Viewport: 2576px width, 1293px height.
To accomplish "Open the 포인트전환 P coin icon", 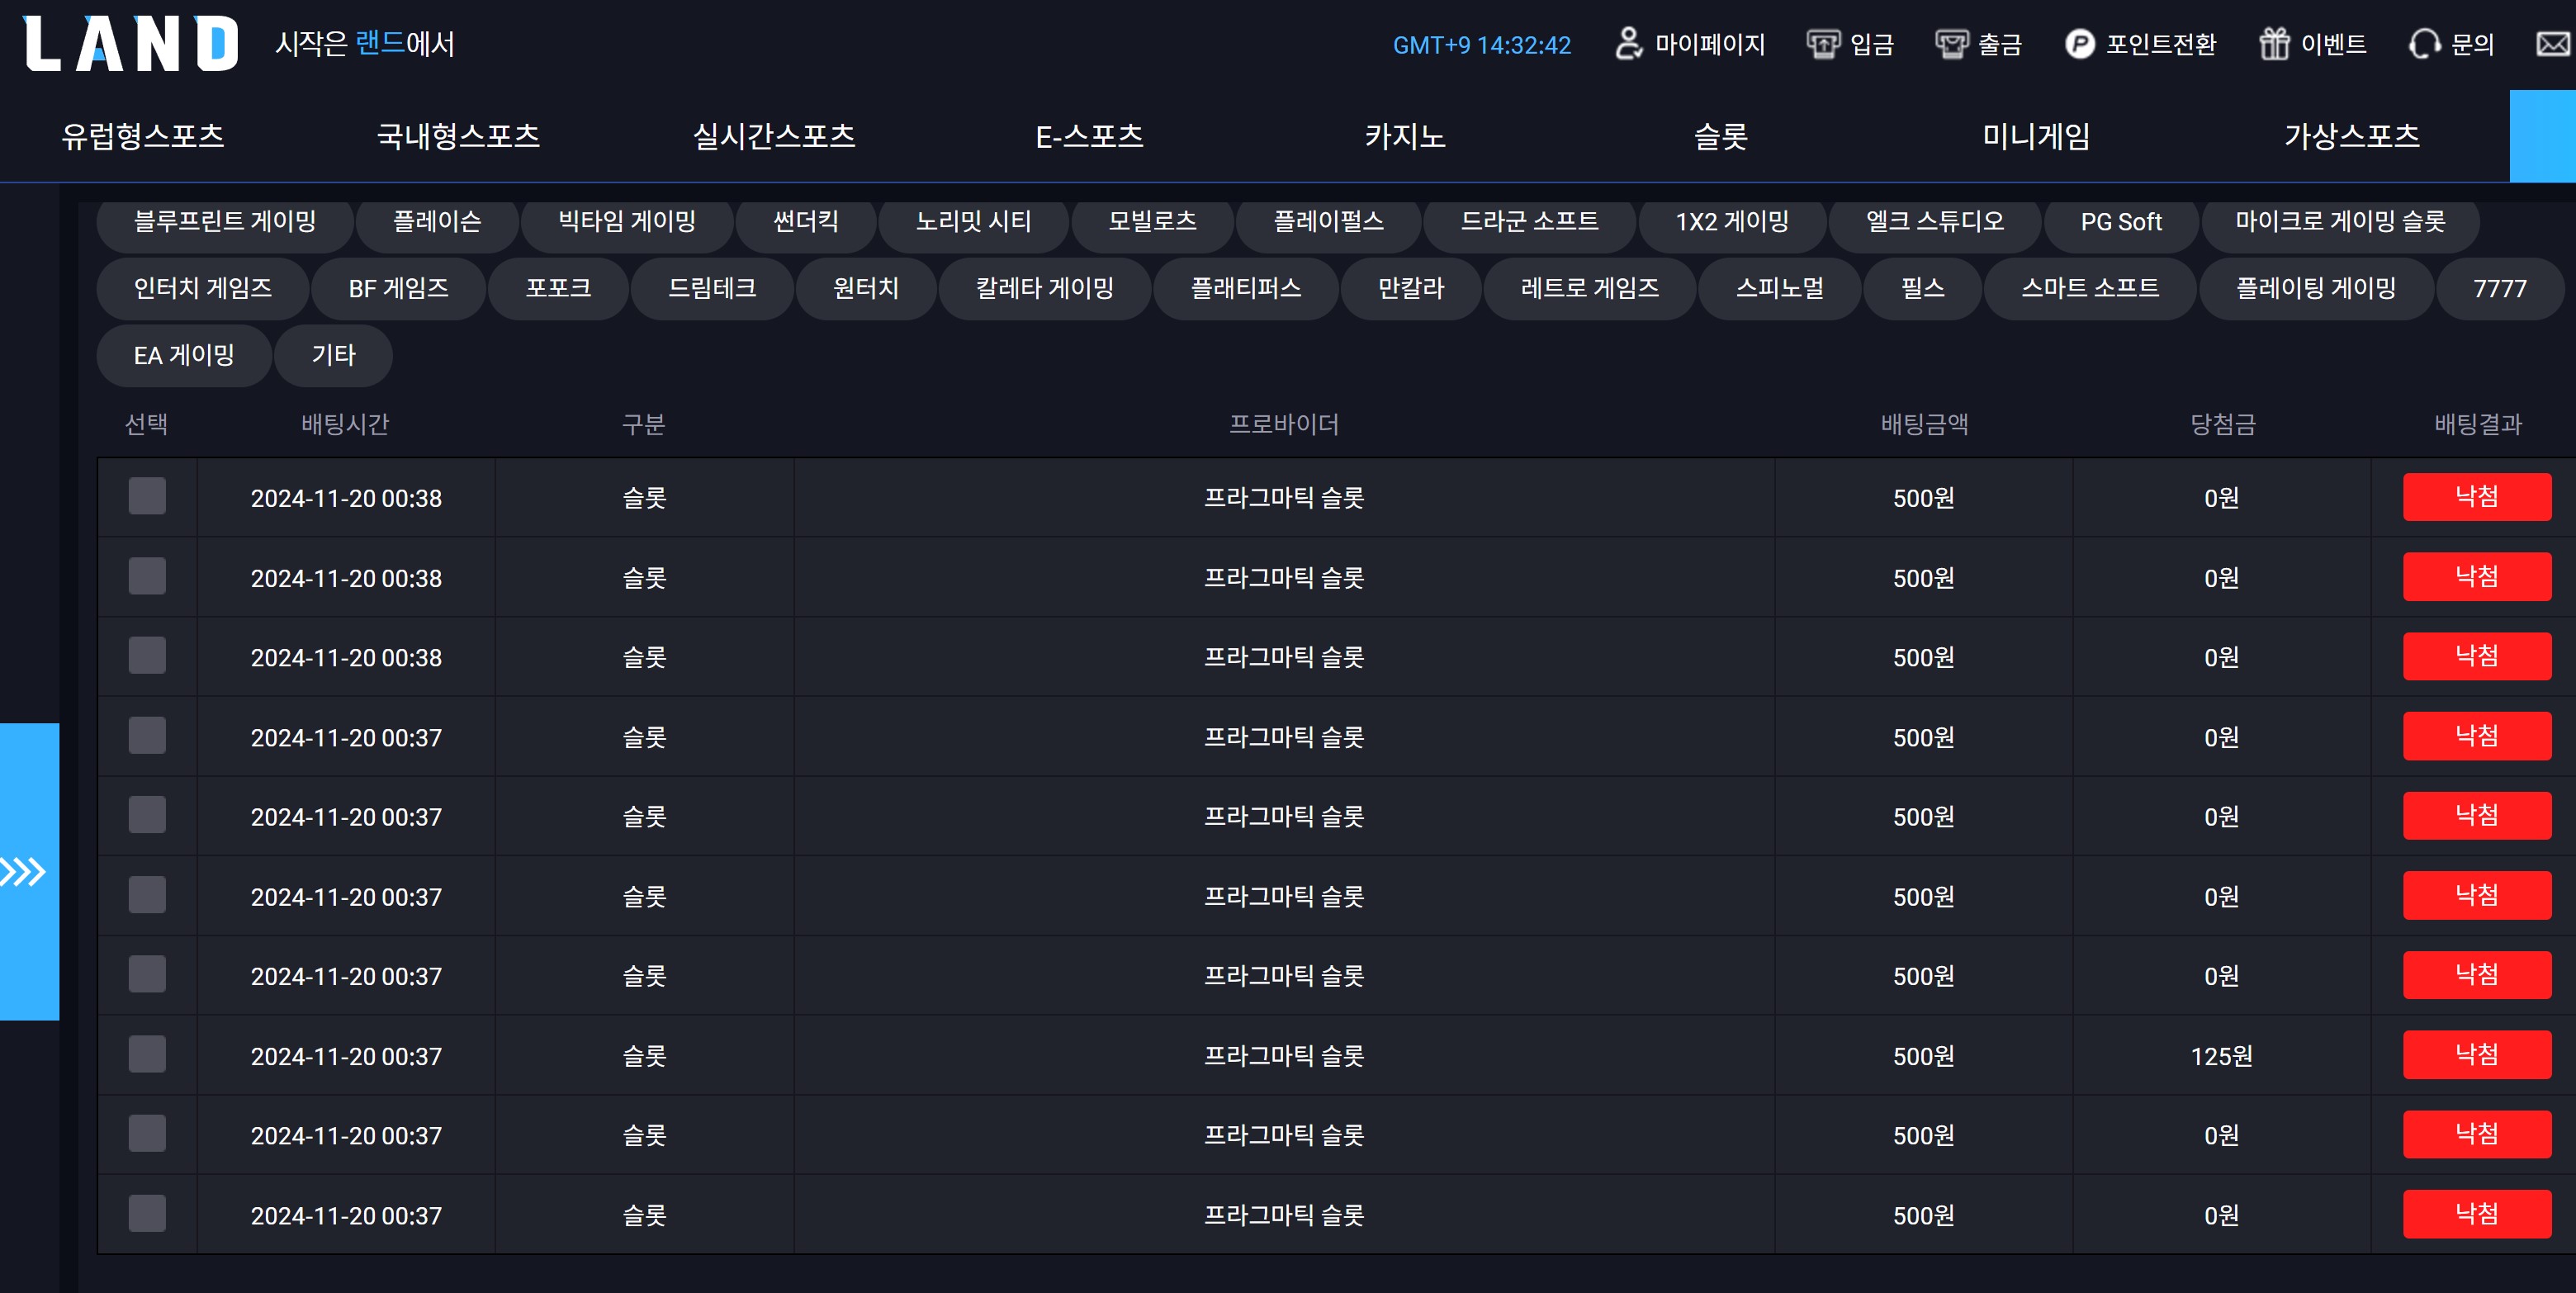I will click(x=2080, y=44).
